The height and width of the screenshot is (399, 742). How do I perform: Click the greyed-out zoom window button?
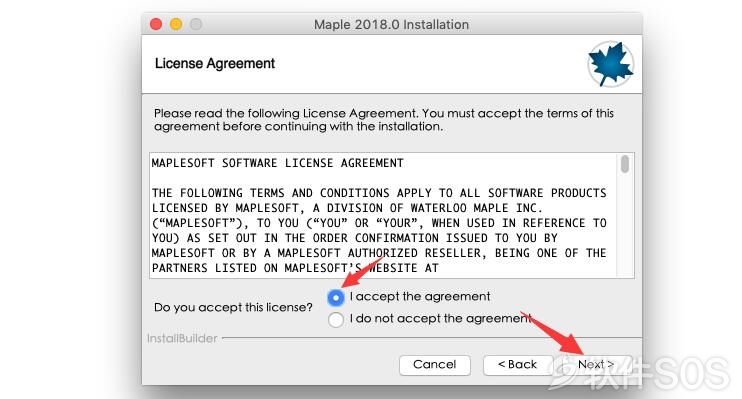click(196, 24)
